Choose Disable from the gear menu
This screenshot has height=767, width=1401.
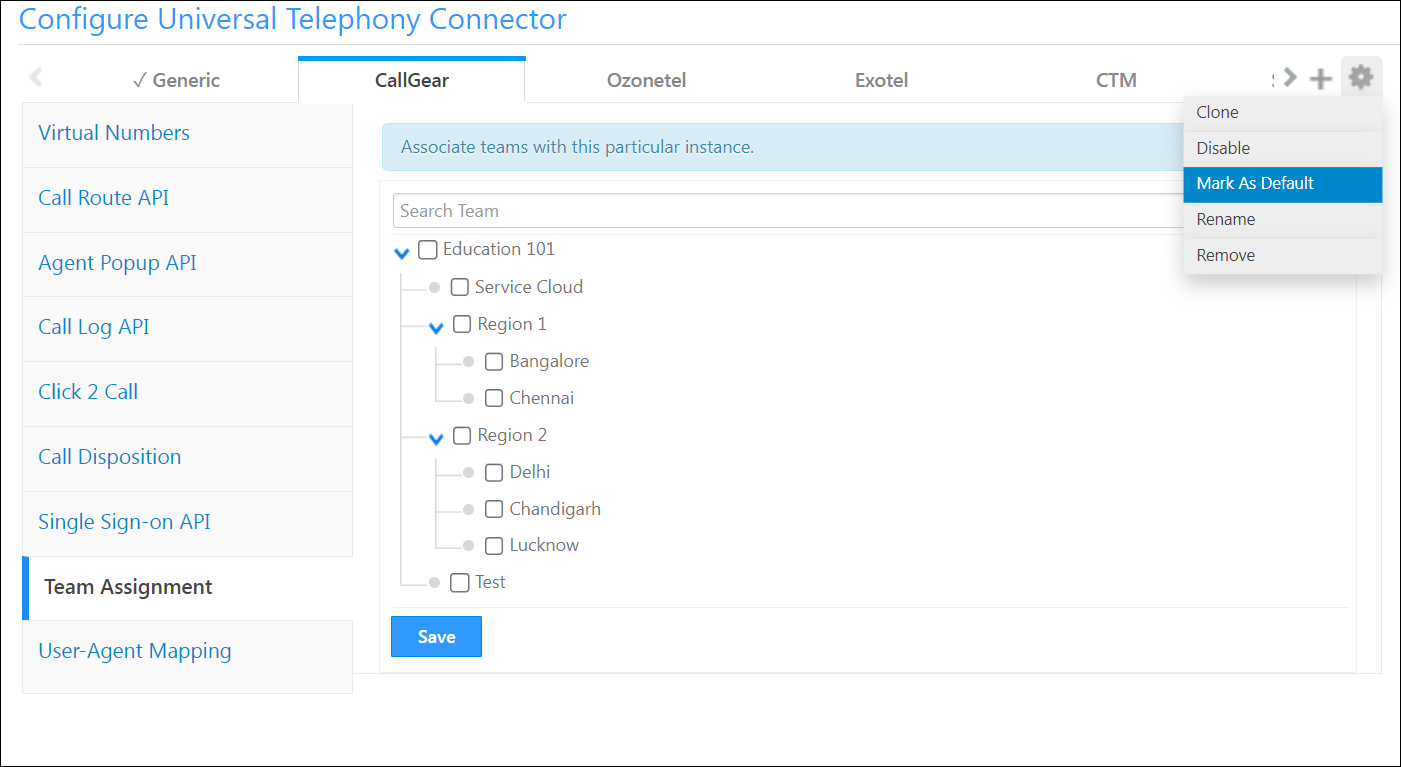pyautogui.click(x=1283, y=148)
